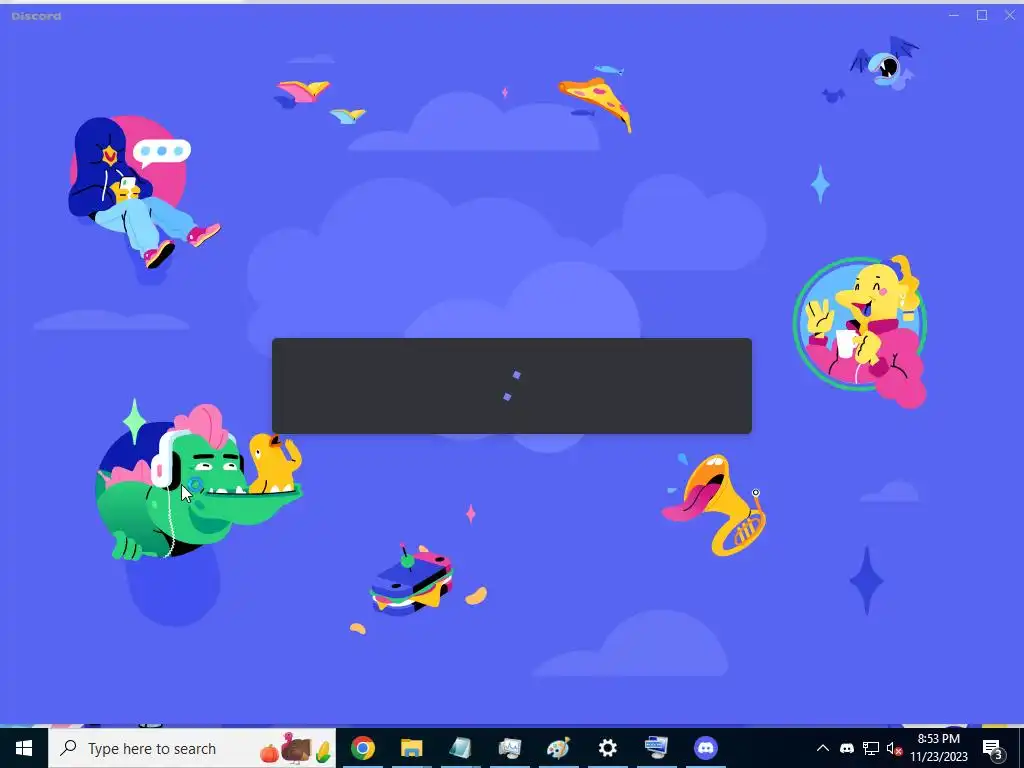The image size is (1024, 768).
Task: Open the Windows Start menu
Action: [24, 748]
